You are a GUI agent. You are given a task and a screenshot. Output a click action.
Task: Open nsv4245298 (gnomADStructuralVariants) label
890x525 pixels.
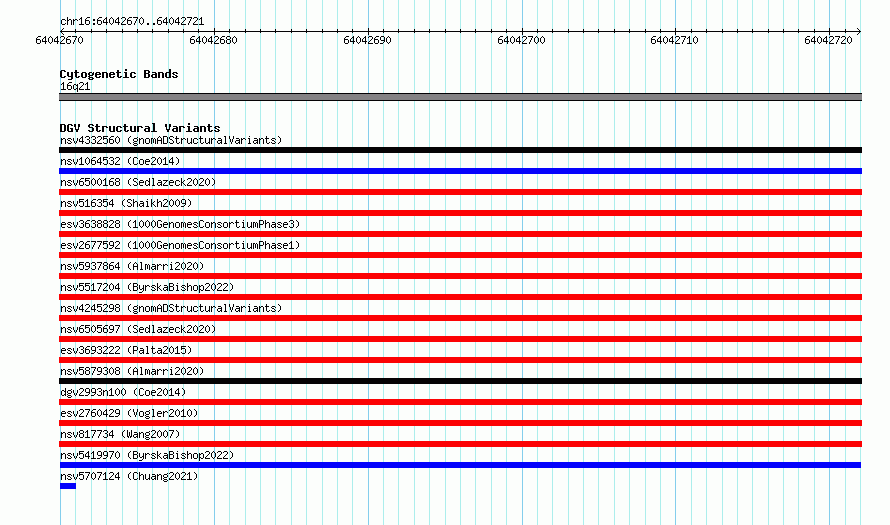pos(171,308)
